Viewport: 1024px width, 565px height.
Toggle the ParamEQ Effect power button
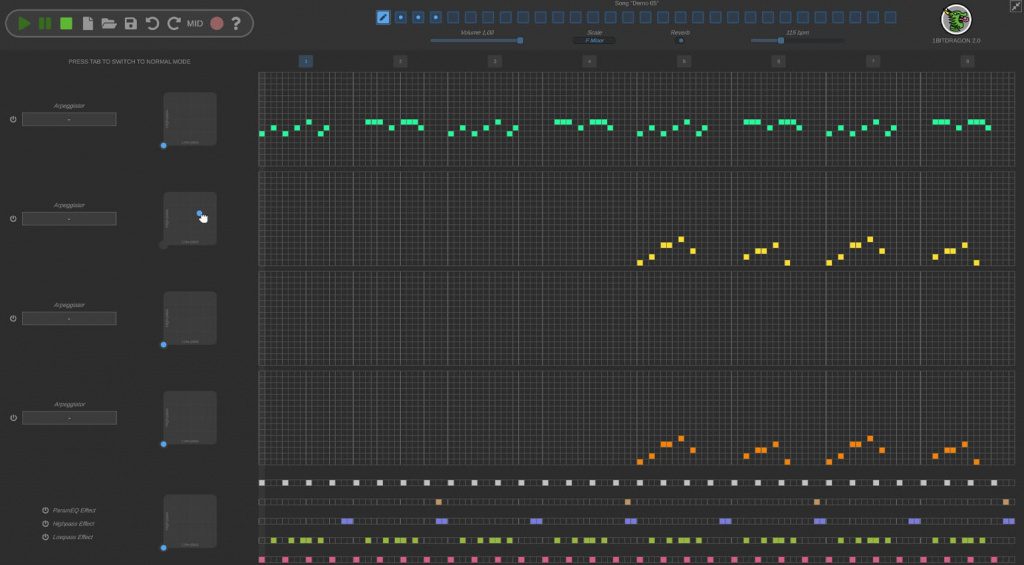45,510
